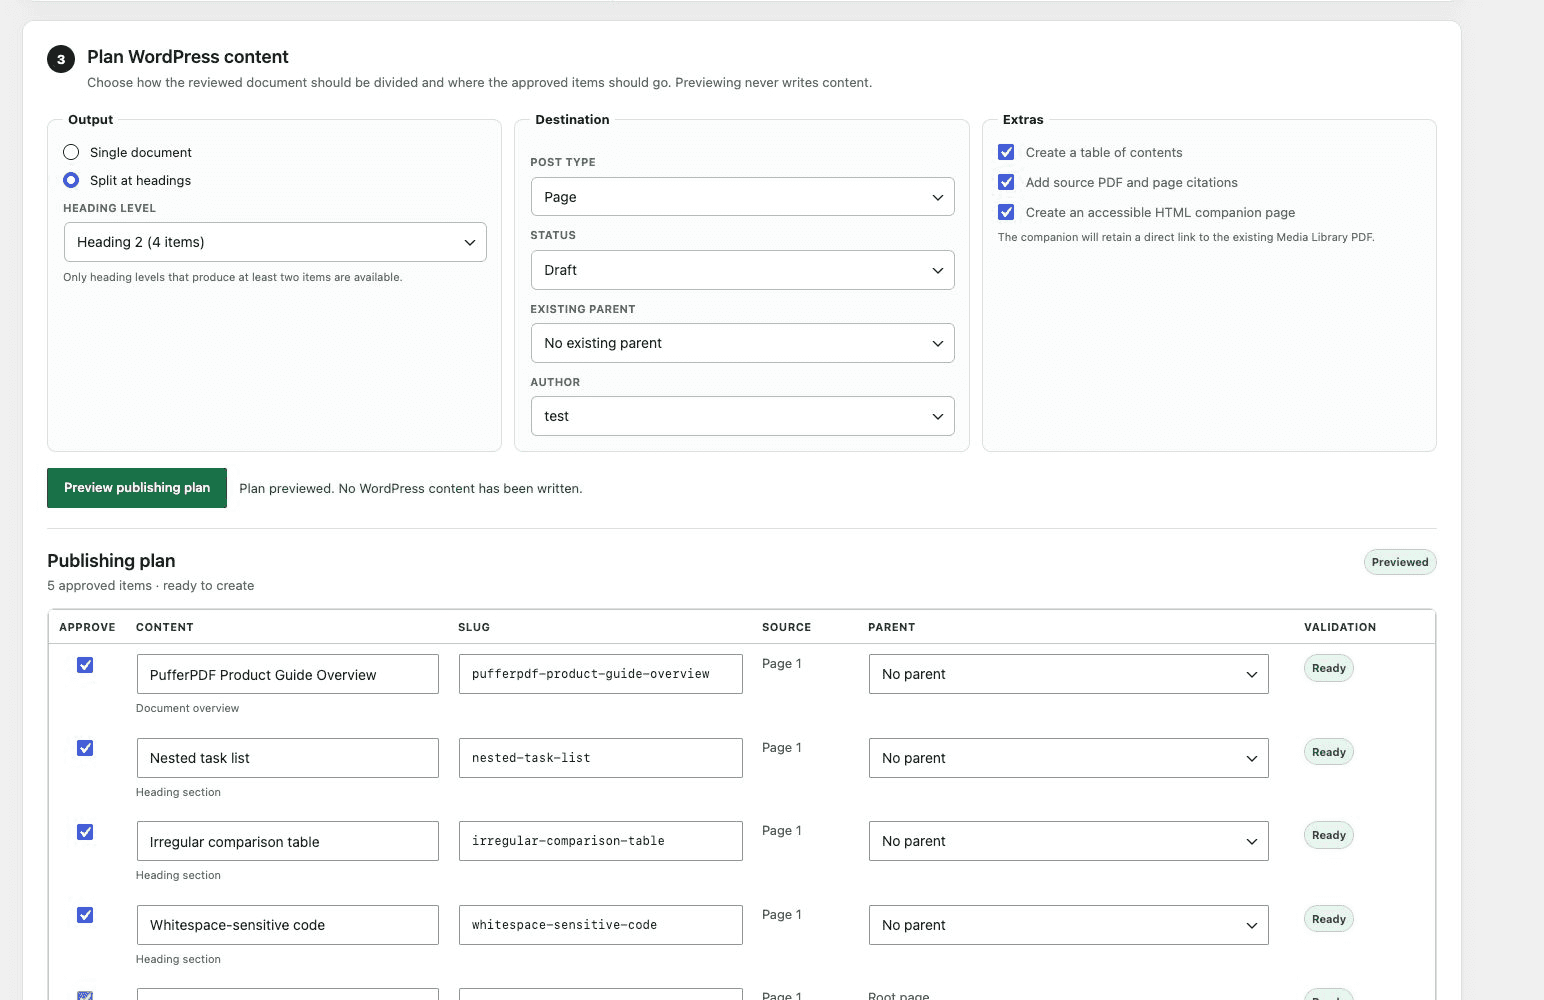
Task: Edit the Irregular comparison table title field
Action: pyautogui.click(x=287, y=841)
